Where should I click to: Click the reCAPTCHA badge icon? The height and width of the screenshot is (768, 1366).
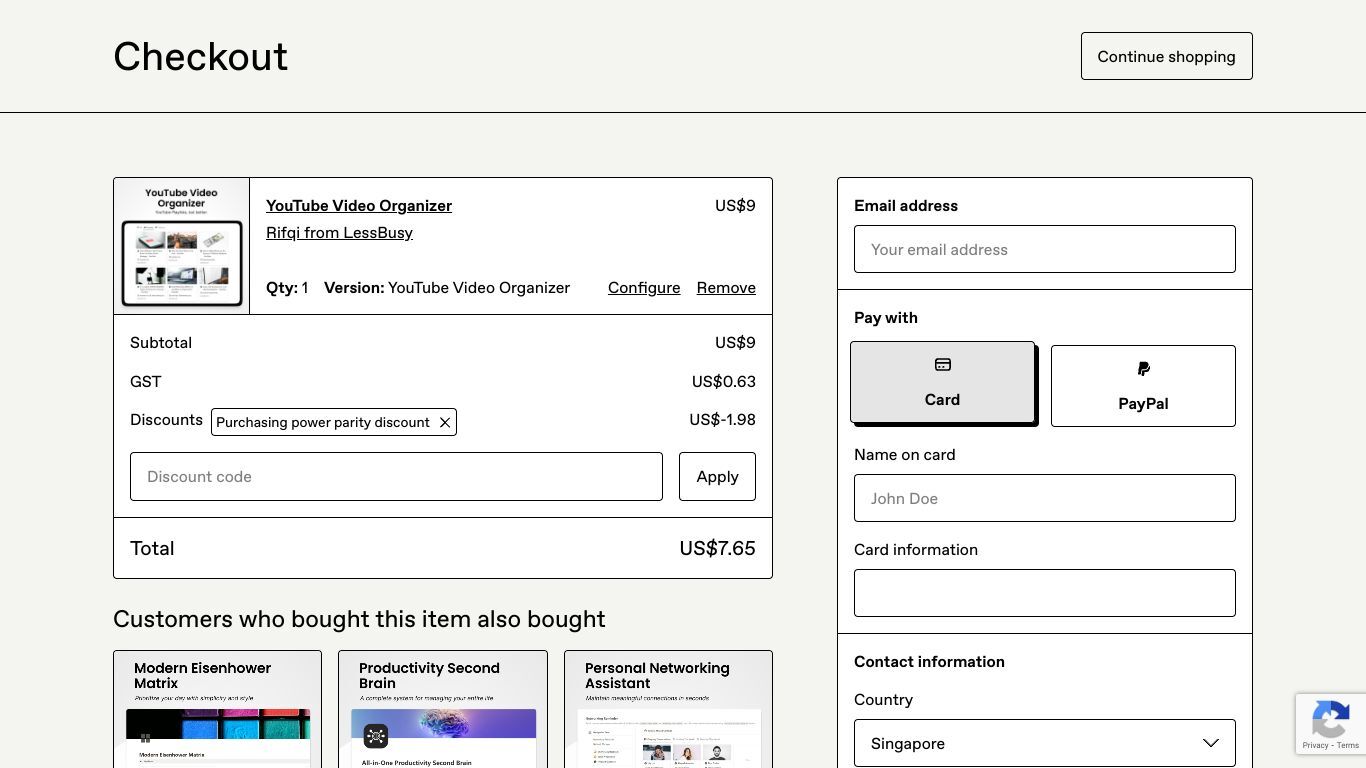[x=1330, y=718]
